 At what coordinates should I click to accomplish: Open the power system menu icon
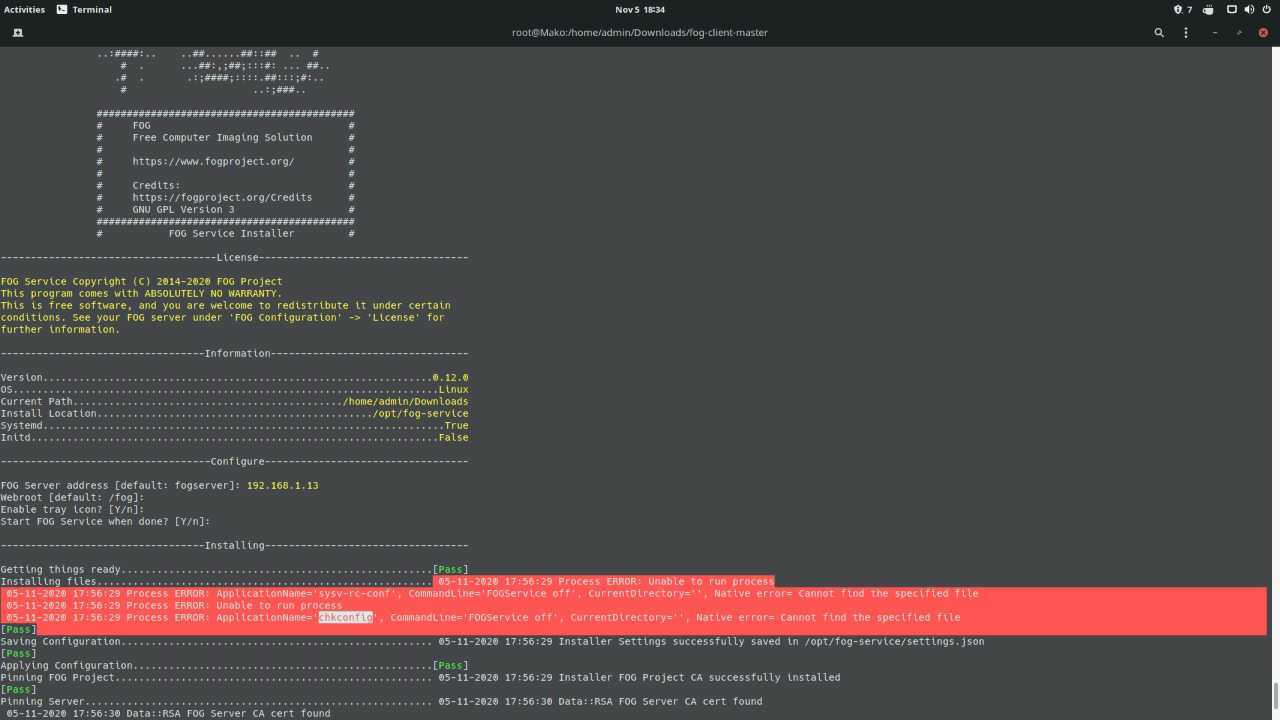coord(1266,9)
